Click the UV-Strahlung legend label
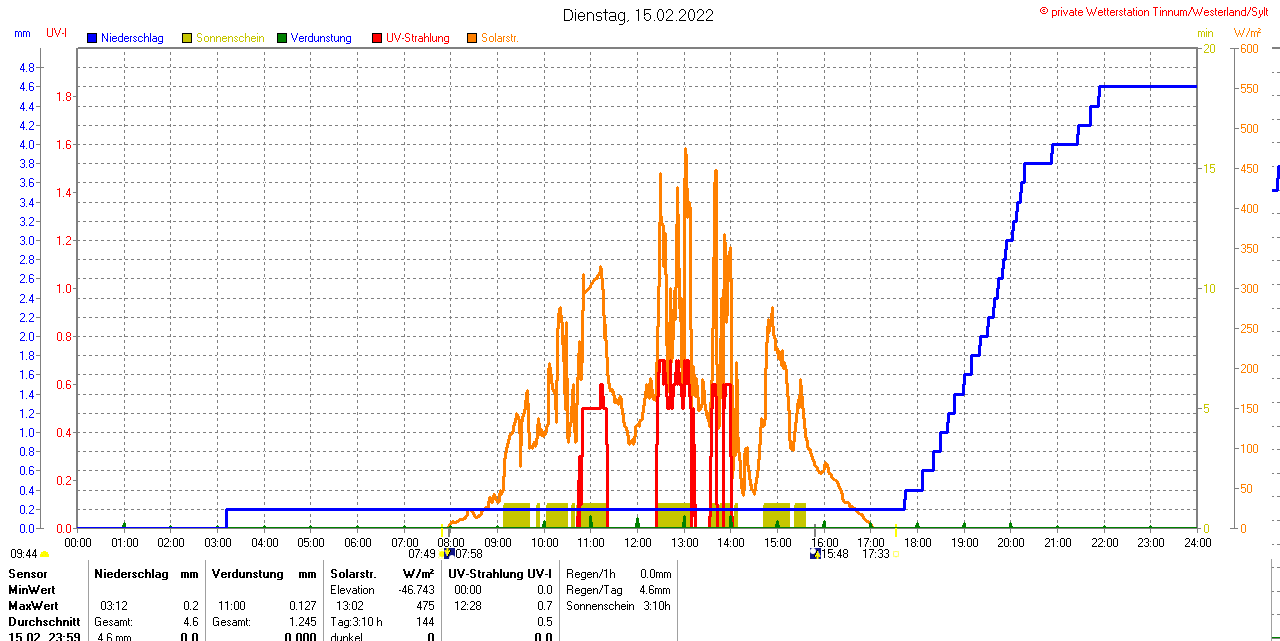 [417, 38]
